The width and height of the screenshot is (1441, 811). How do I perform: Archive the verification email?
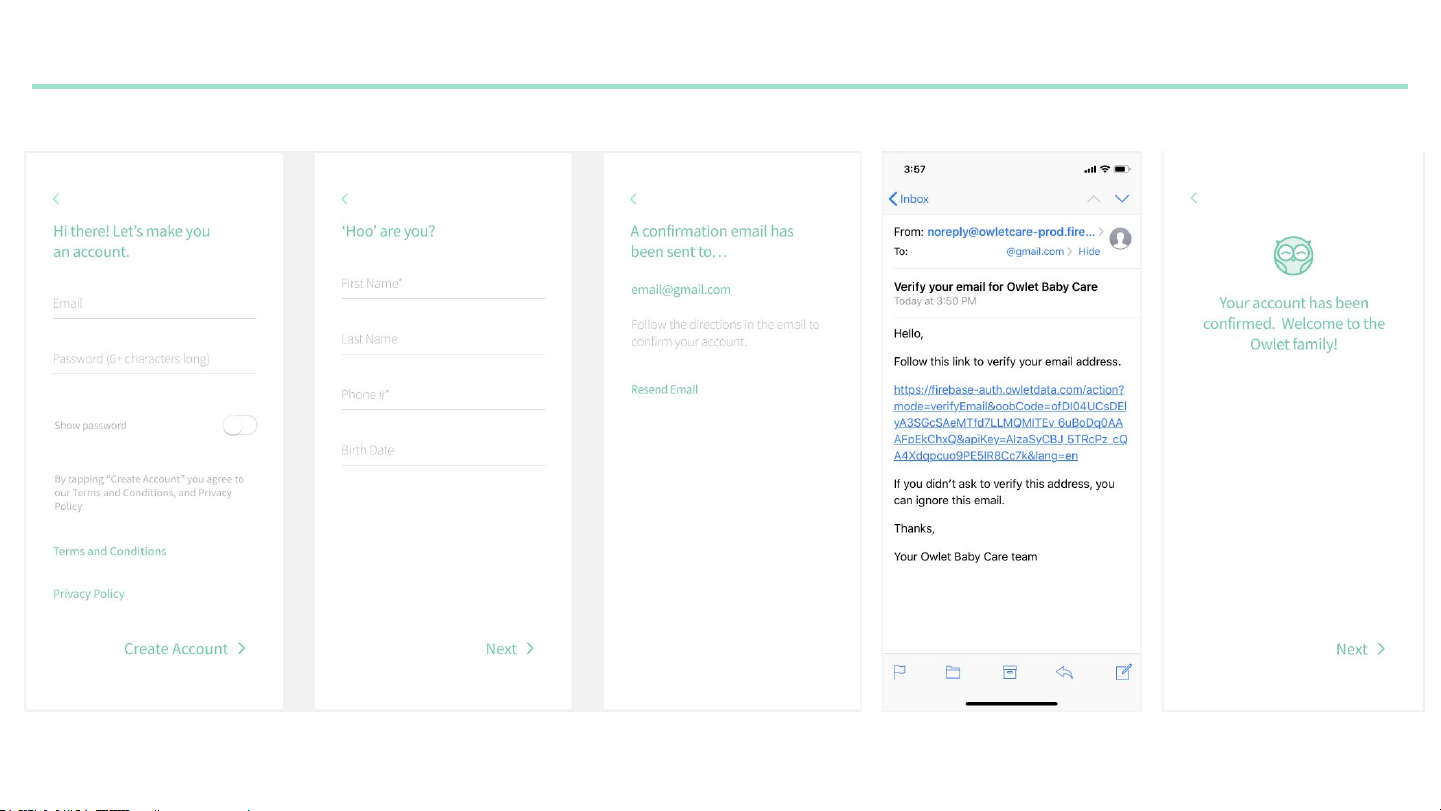tap(1010, 673)
